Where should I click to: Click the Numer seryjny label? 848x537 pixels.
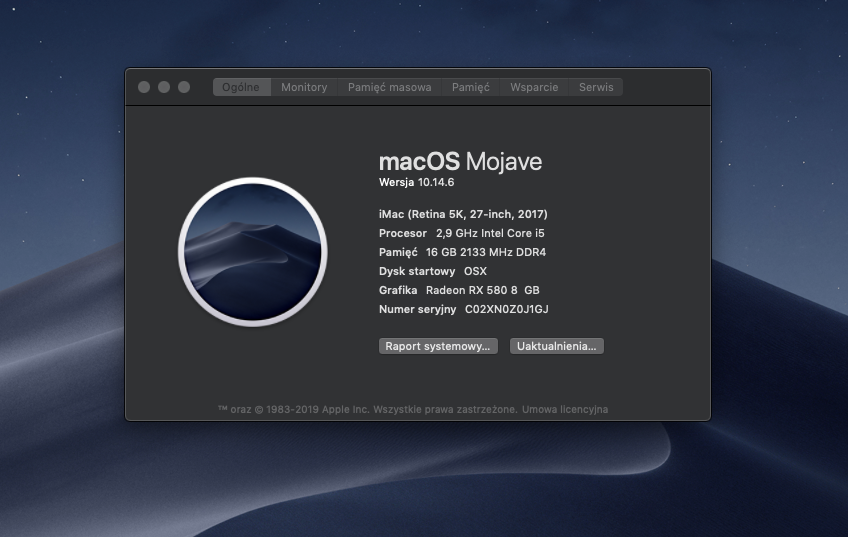418,309
